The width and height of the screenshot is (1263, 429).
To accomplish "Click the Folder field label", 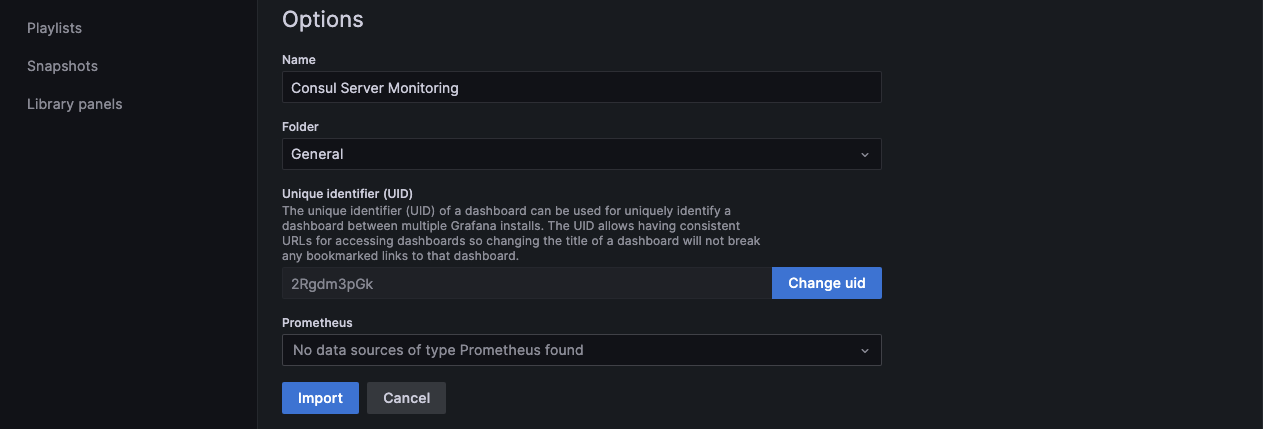I will coord(300,127).
